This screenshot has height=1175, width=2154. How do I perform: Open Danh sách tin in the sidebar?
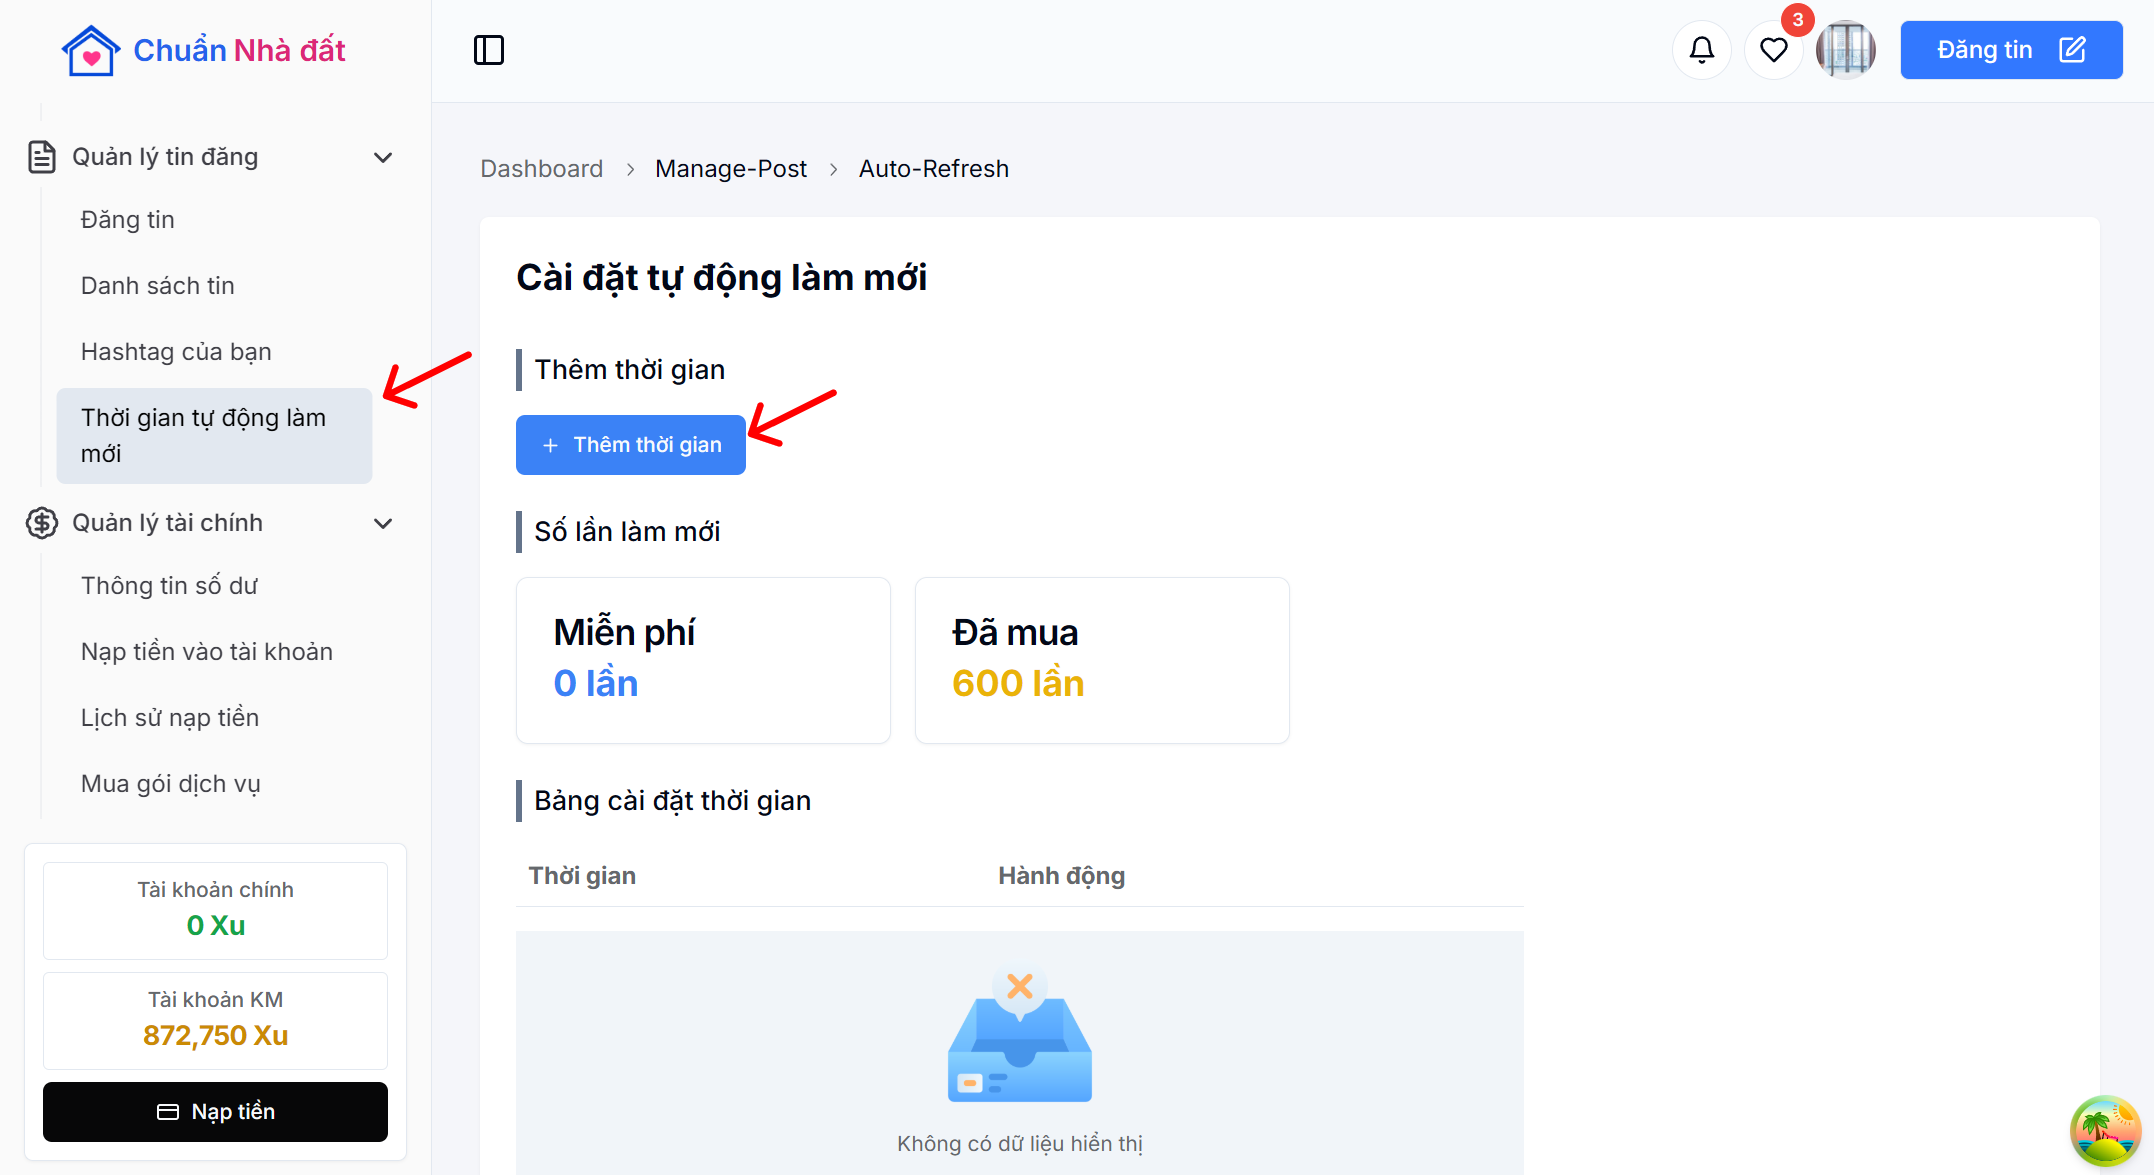pos(158,286)
